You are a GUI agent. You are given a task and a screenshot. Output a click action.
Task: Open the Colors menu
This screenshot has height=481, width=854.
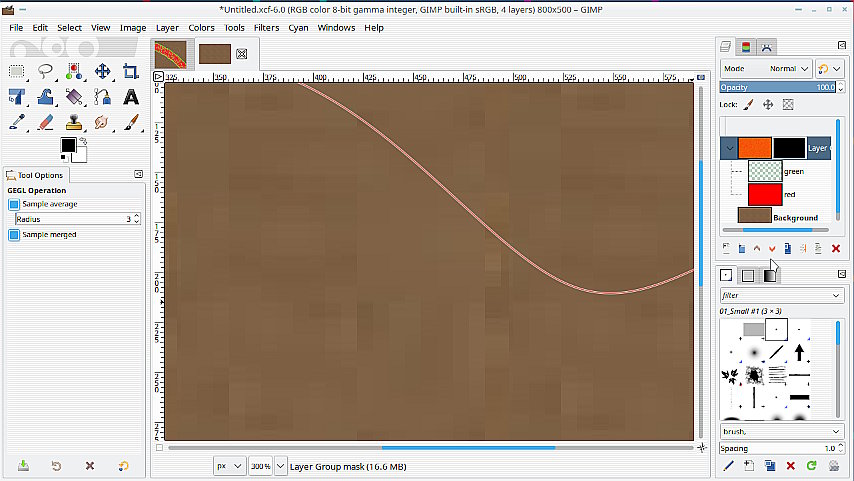click(x=202, y=28)
